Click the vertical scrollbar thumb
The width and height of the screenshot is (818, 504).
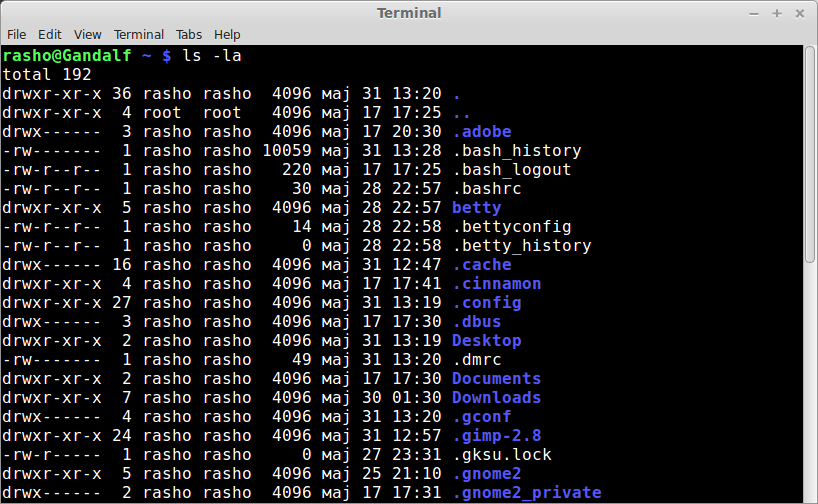[x=809, y=154]
